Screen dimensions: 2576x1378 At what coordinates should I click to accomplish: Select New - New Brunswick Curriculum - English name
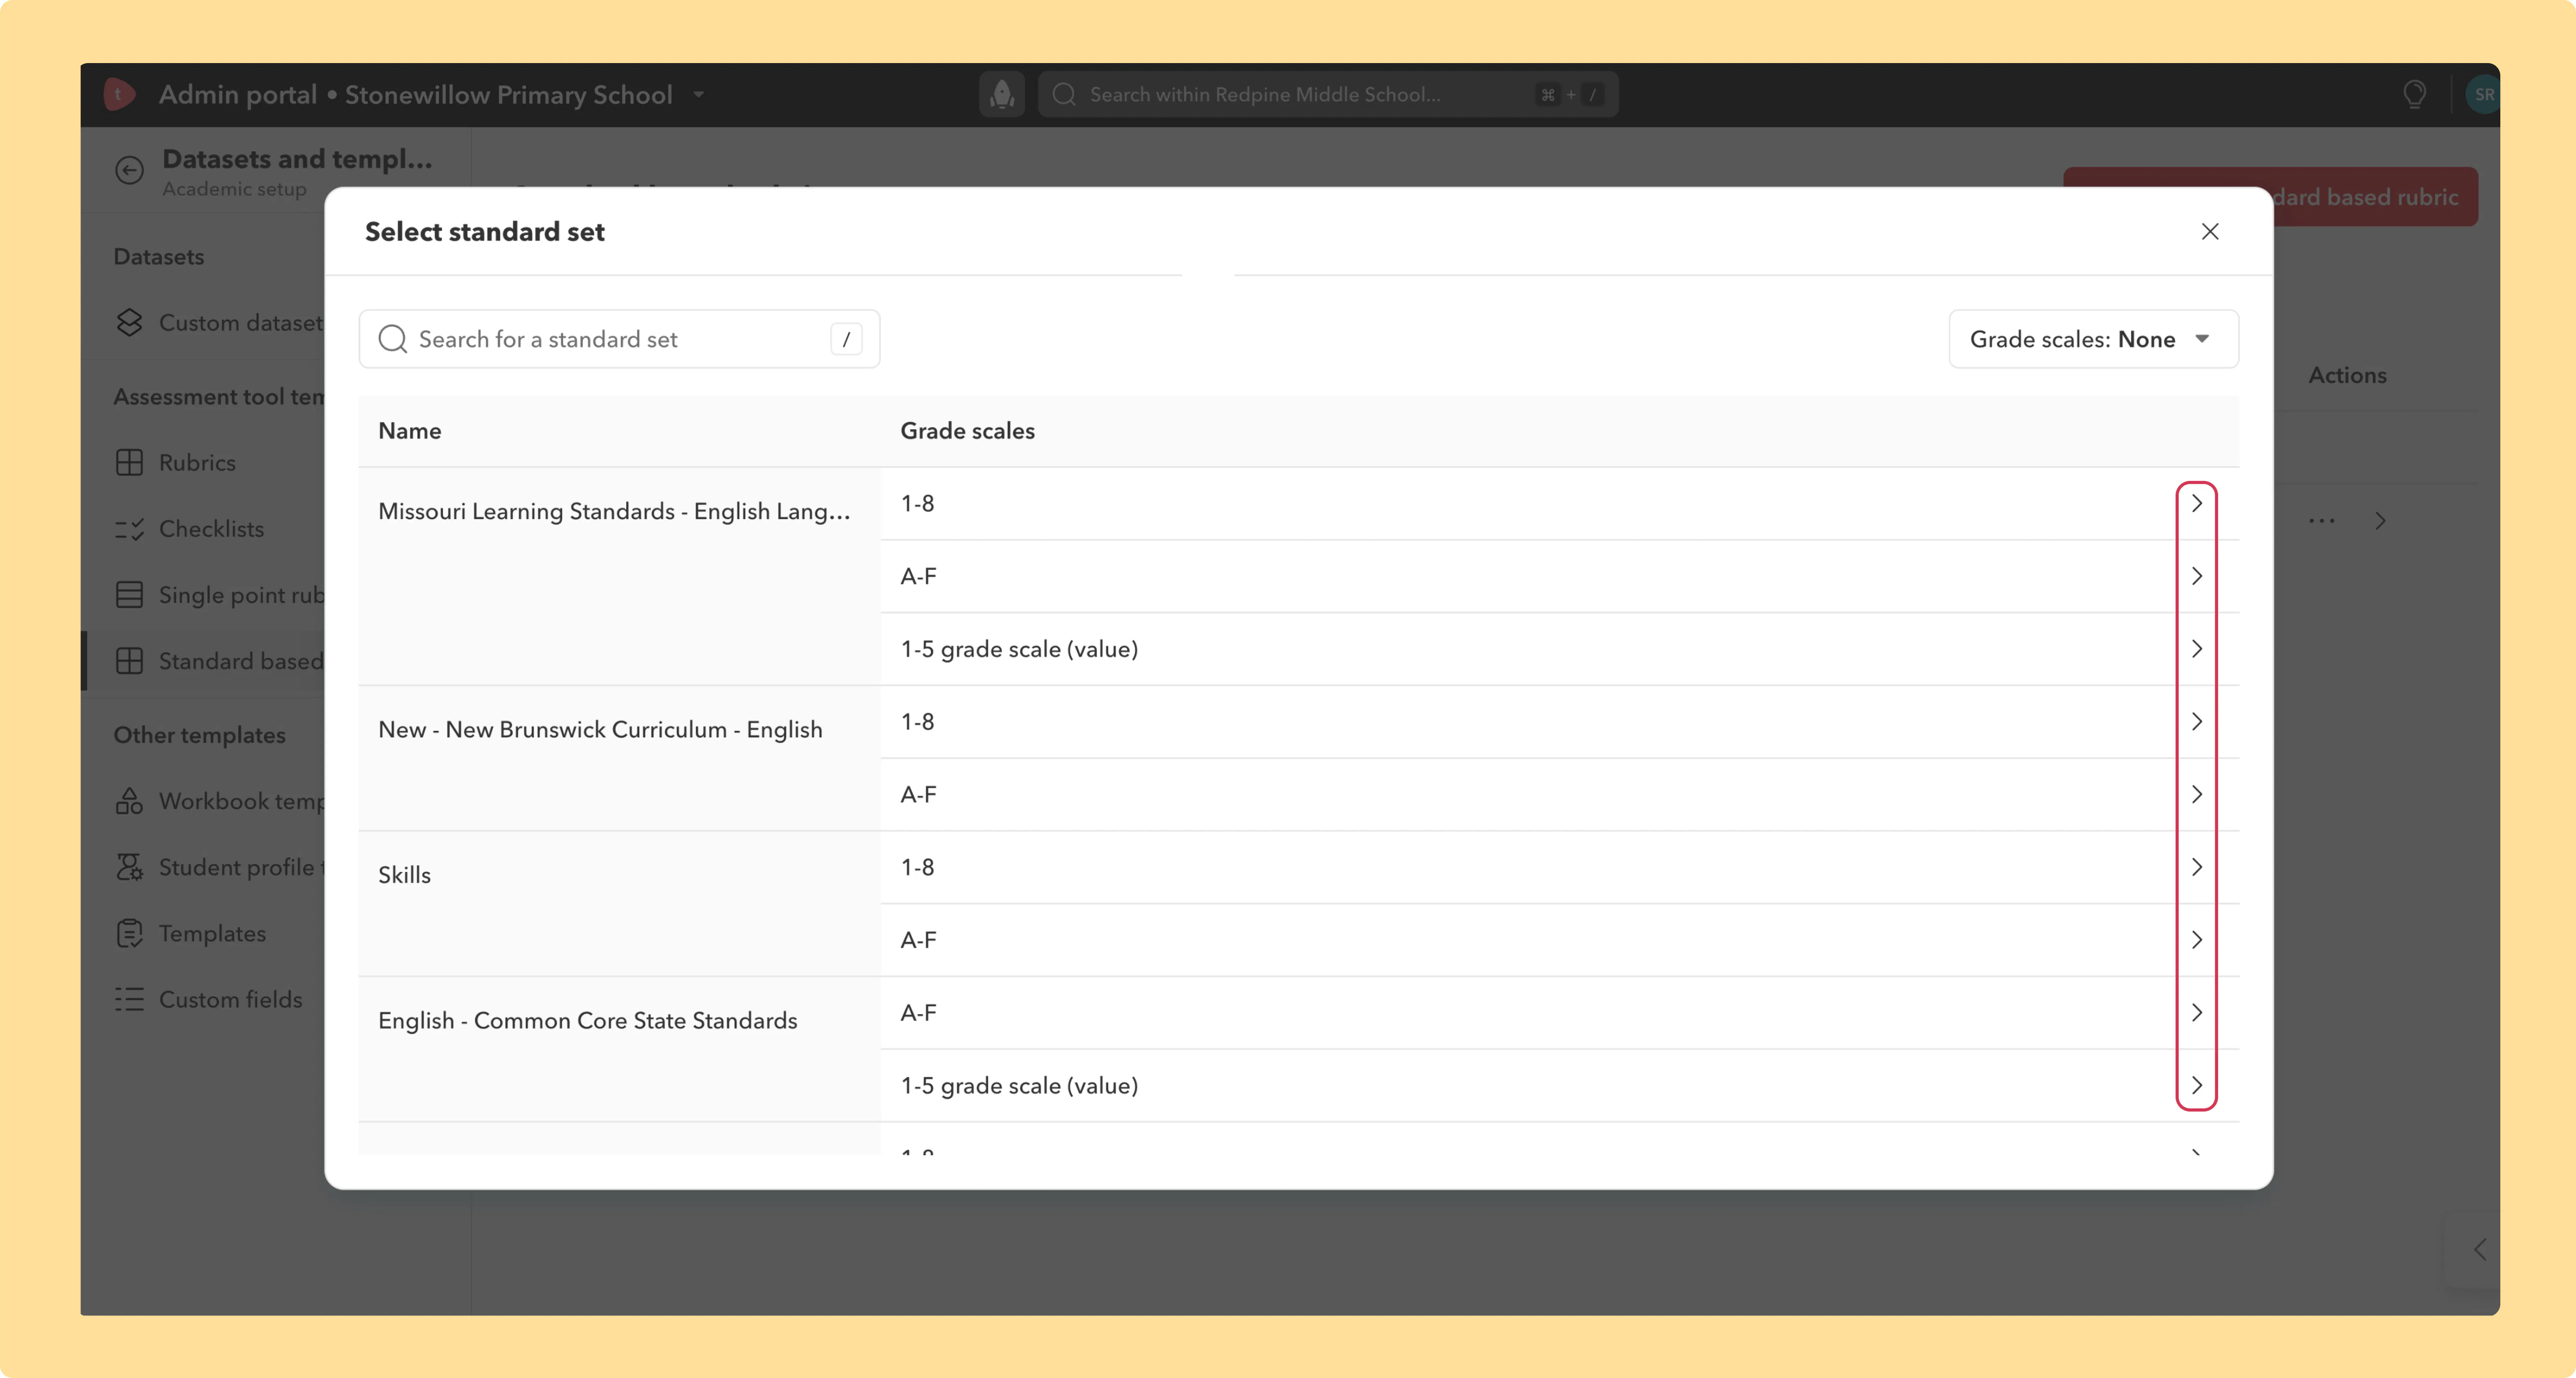600,730
